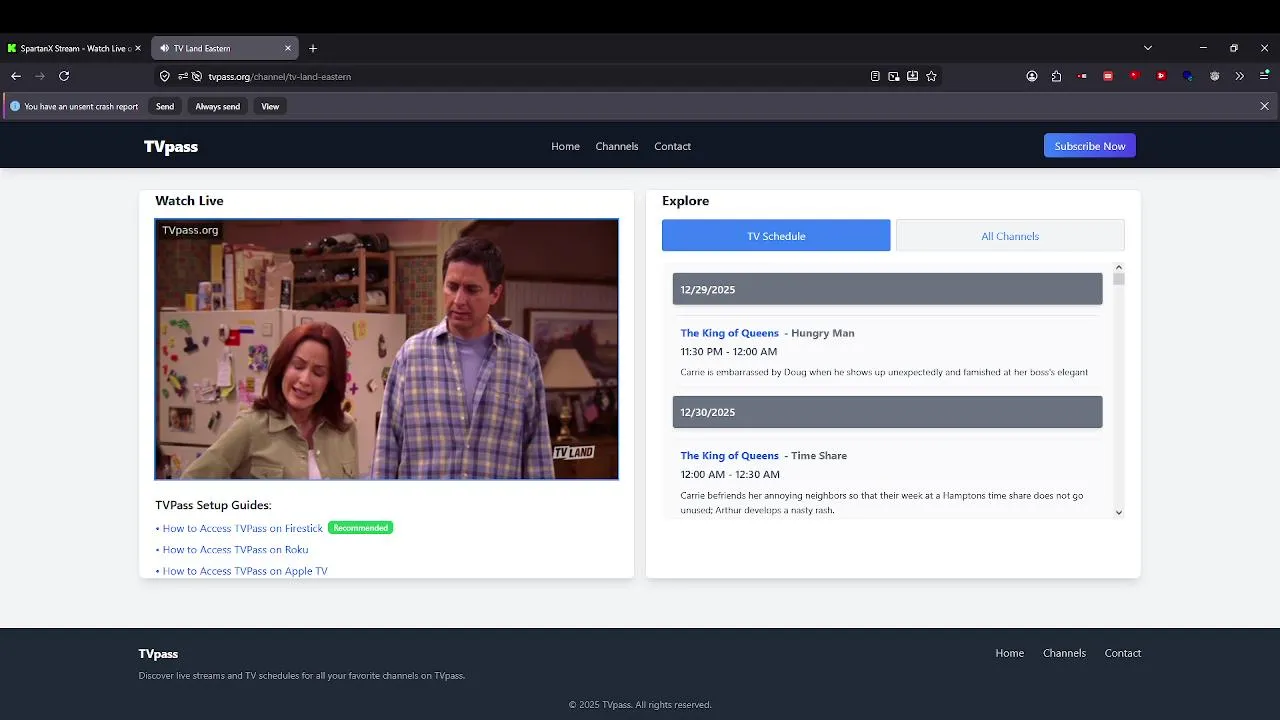The width and height of the screenshot is (1280, 720).
Task: Open How to Access TVPass on Apple TV
Action: (x=245, y=571)
